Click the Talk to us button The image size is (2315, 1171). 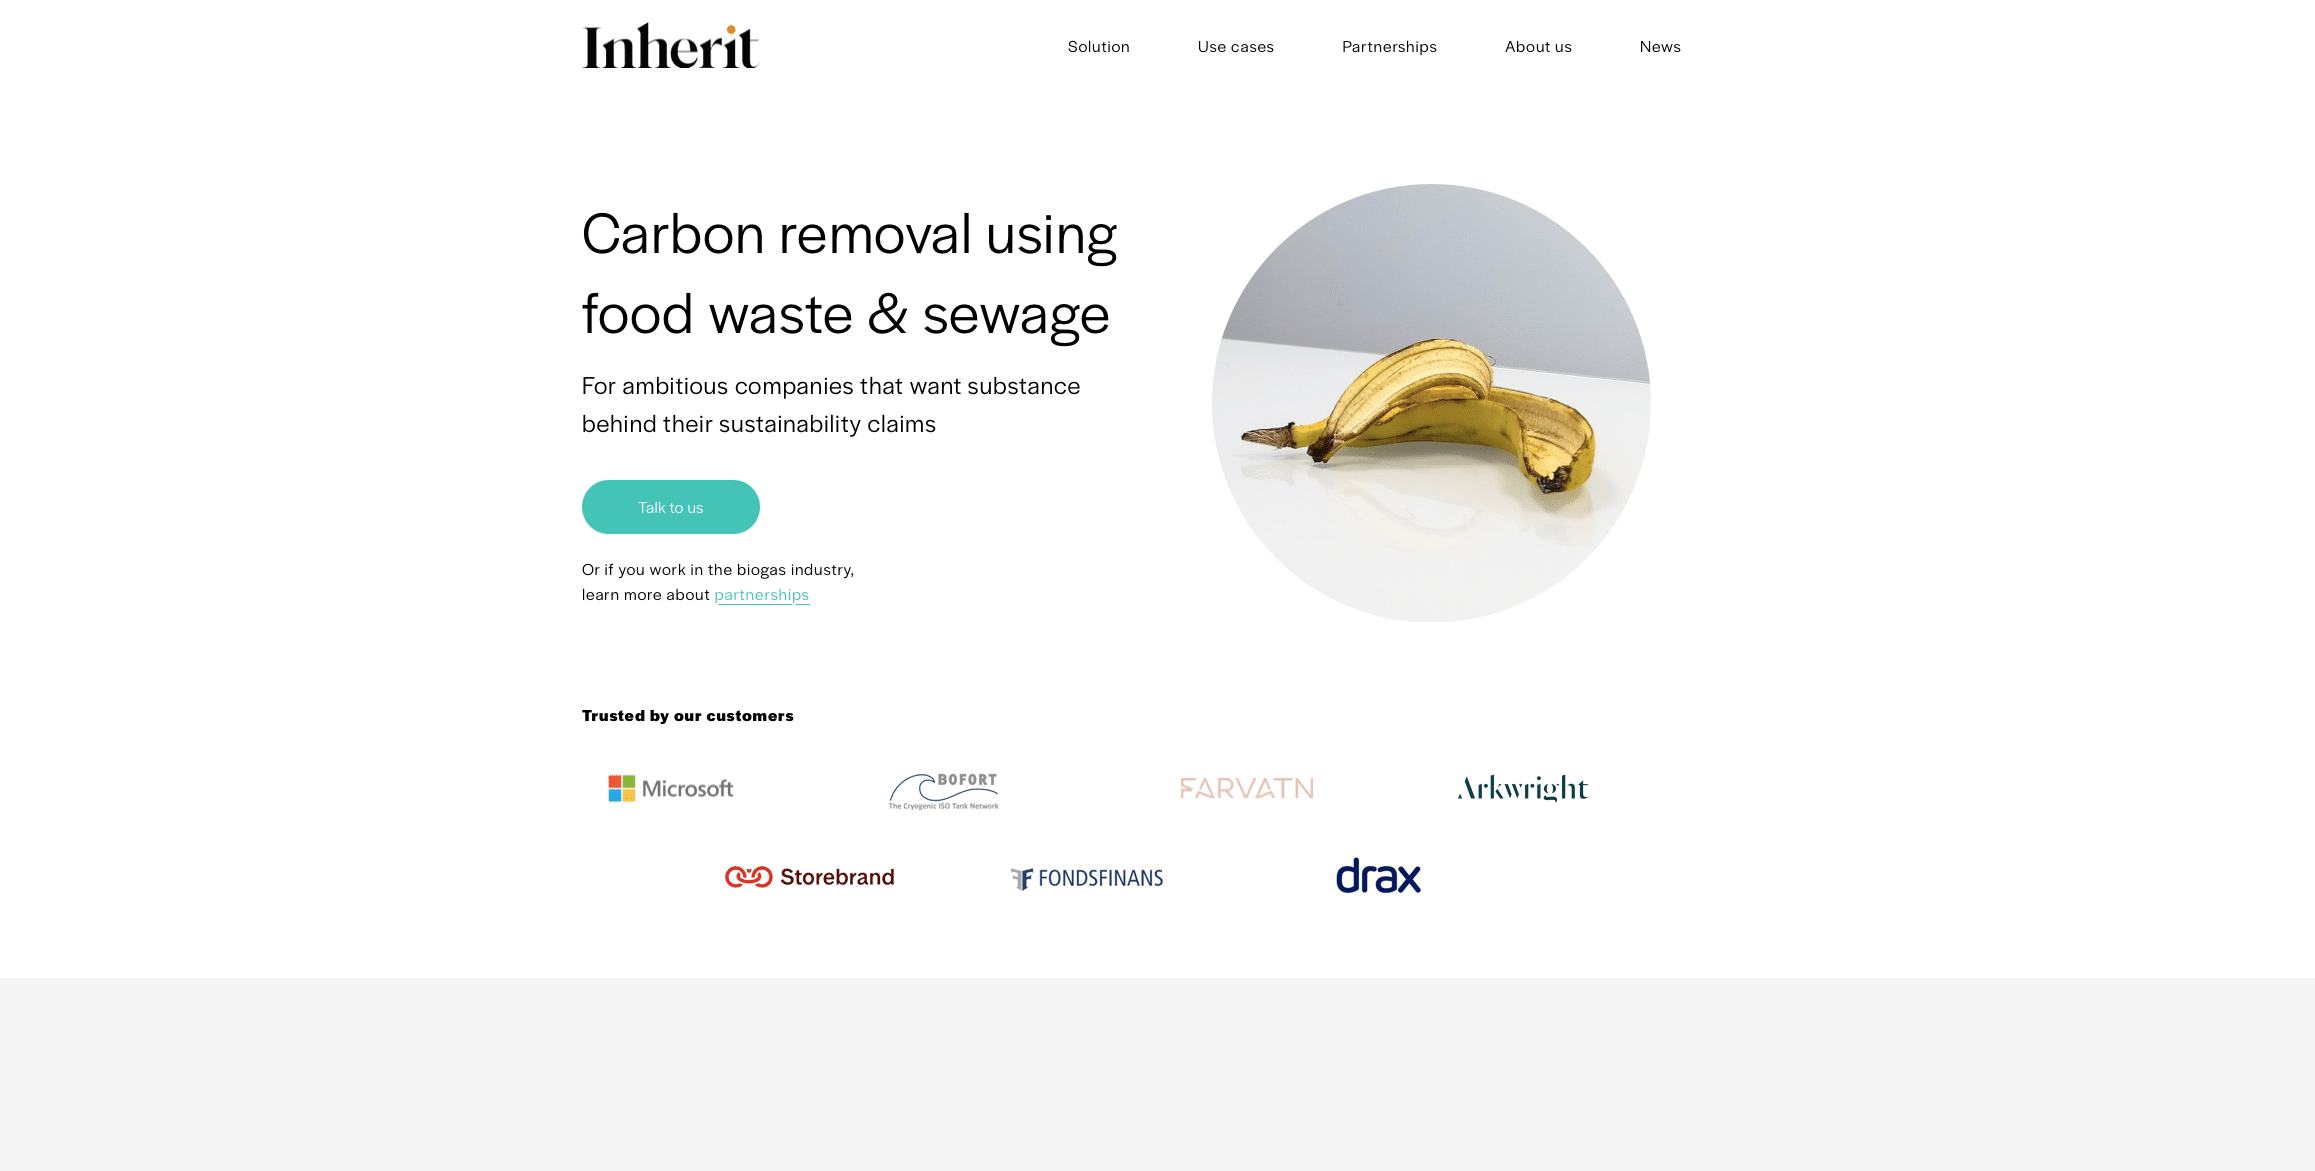click(671, 506)
